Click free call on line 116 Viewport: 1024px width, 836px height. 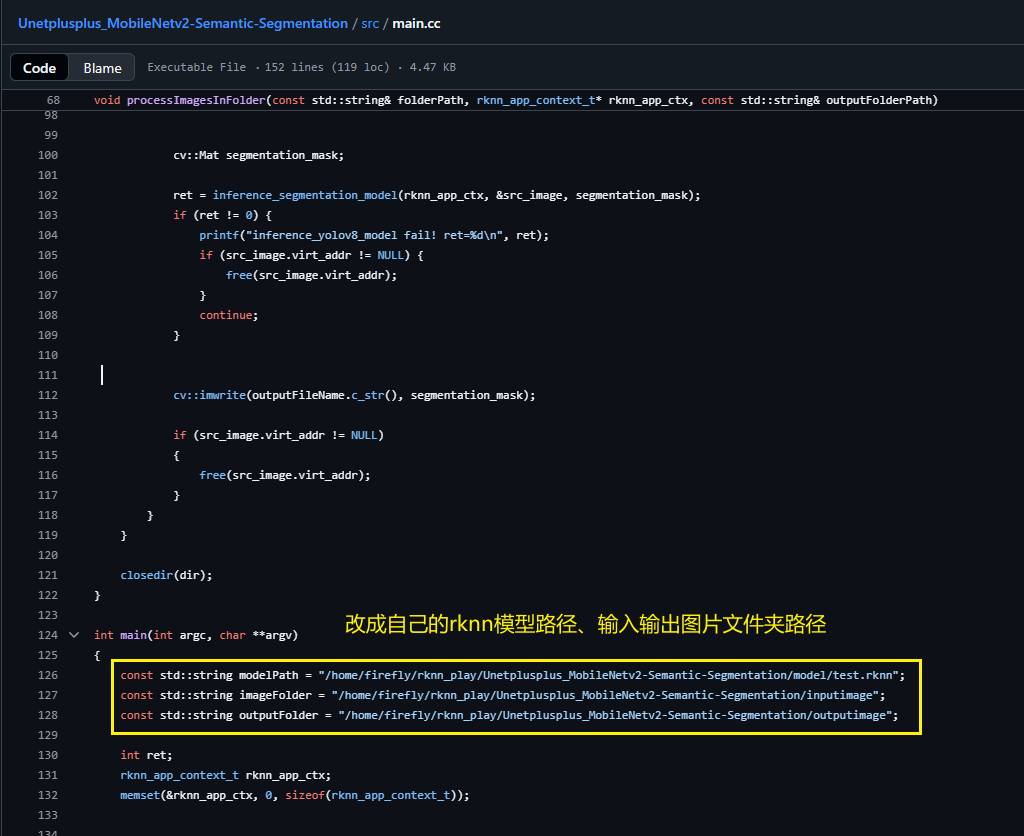[212, 475]
